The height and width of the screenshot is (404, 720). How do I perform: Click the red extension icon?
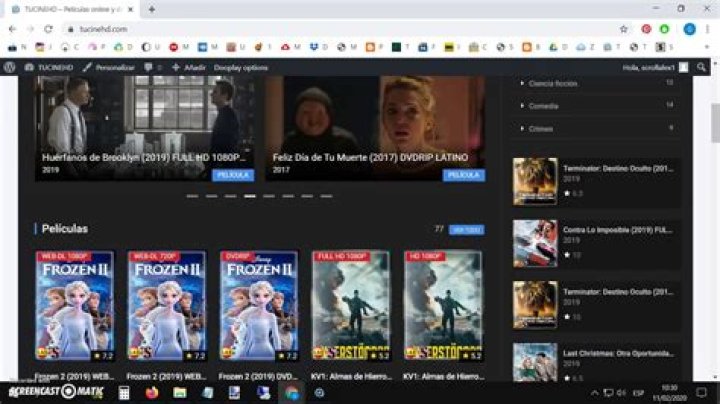pos(646,29)
